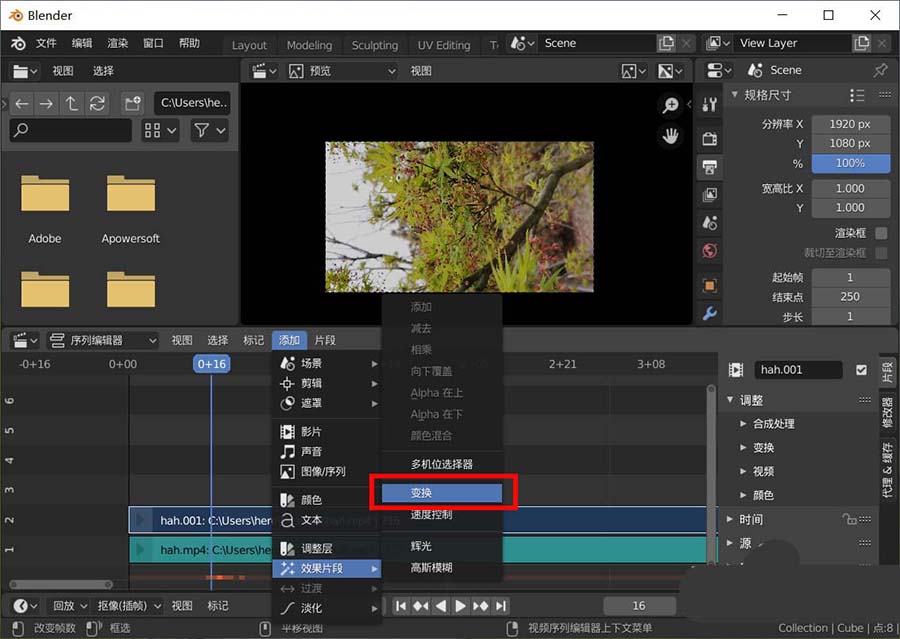Click the current frame field showing 16
Viewport: 900px width, 639px height.
(640, 605)
